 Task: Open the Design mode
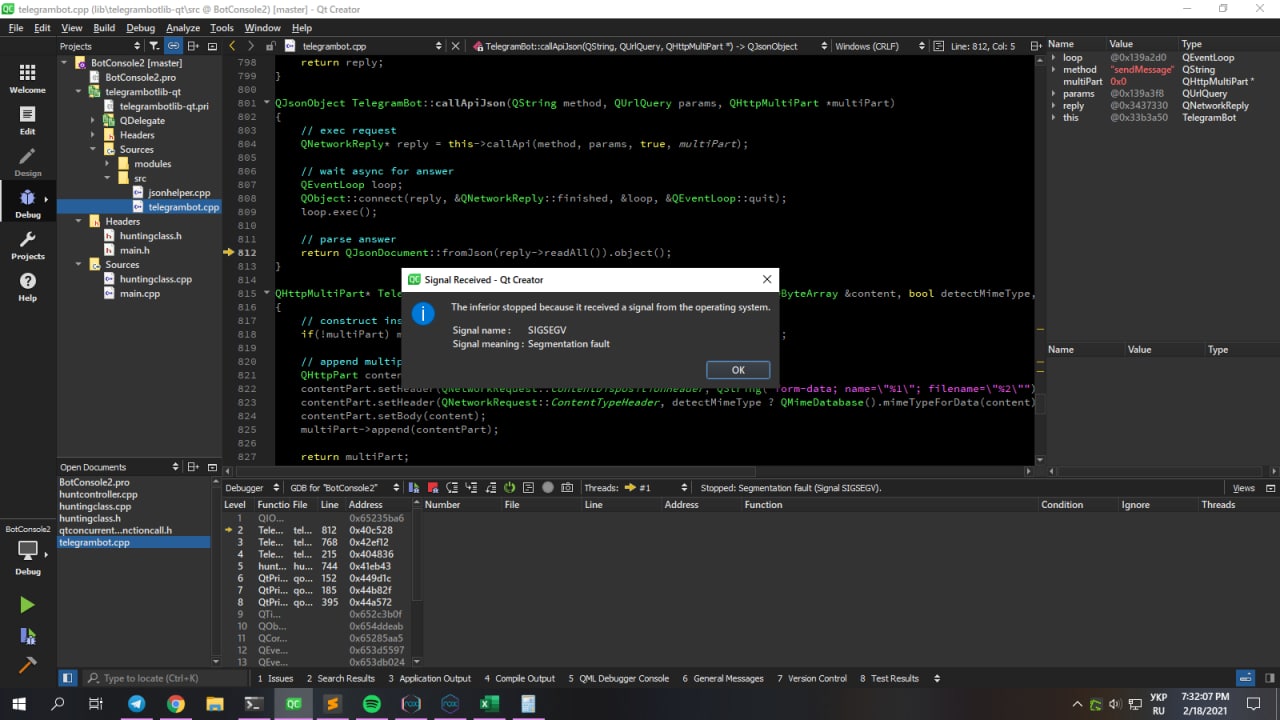coord(27,163)
